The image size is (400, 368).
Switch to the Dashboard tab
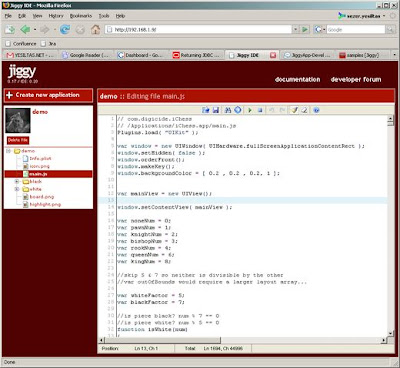(141, 55)
